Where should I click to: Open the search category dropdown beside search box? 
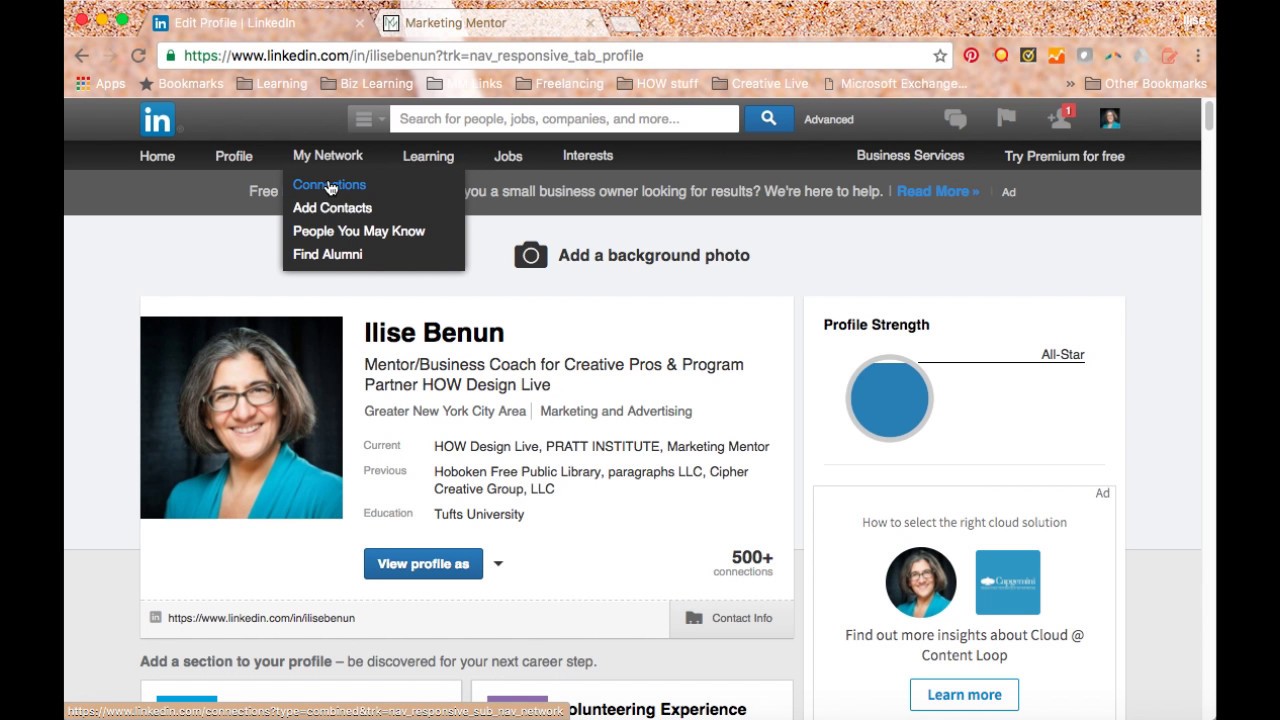point(367,119)
